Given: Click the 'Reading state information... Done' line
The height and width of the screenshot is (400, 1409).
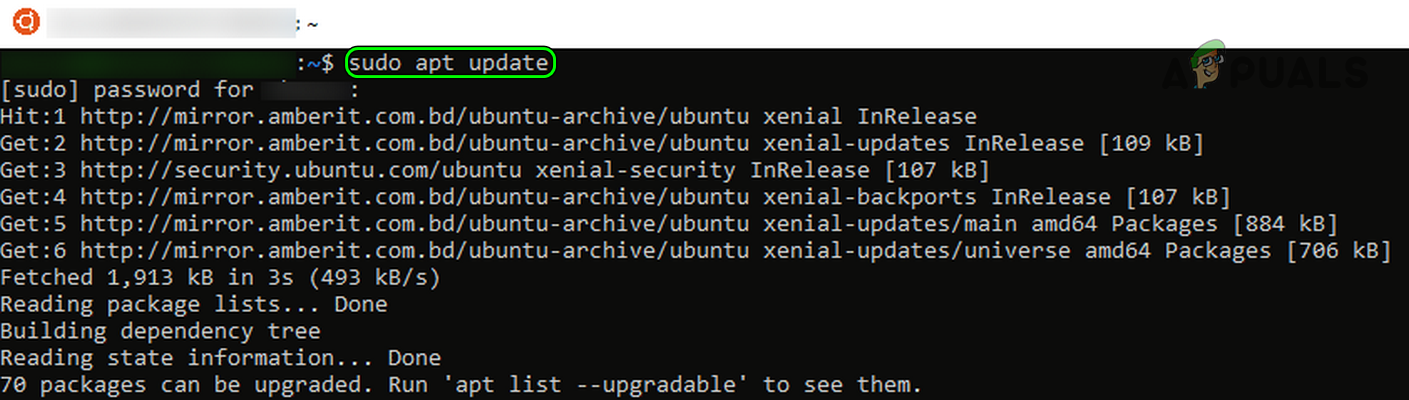Looking at the screenshot, I should point(220,357).
